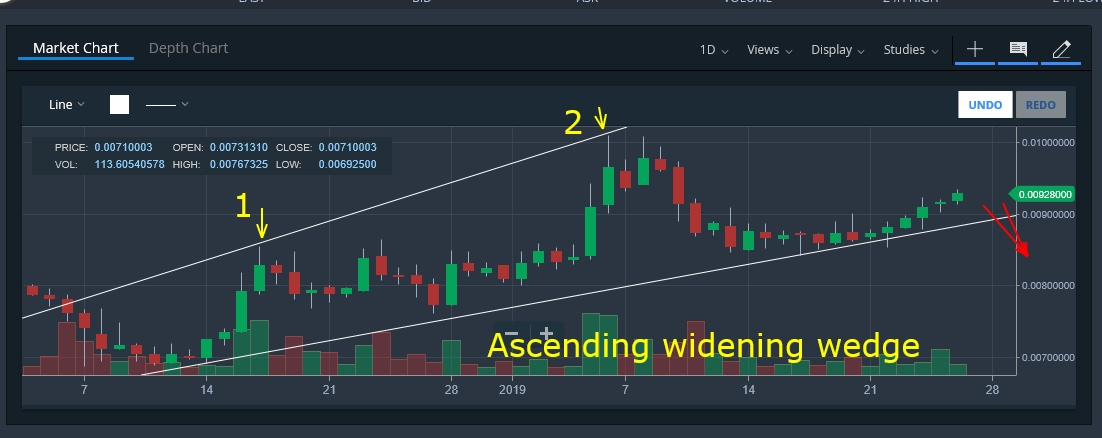The height and width of the screenshot is (438, 1102).
Task: Zoom out chart with minus button
Action: point(512,334)
